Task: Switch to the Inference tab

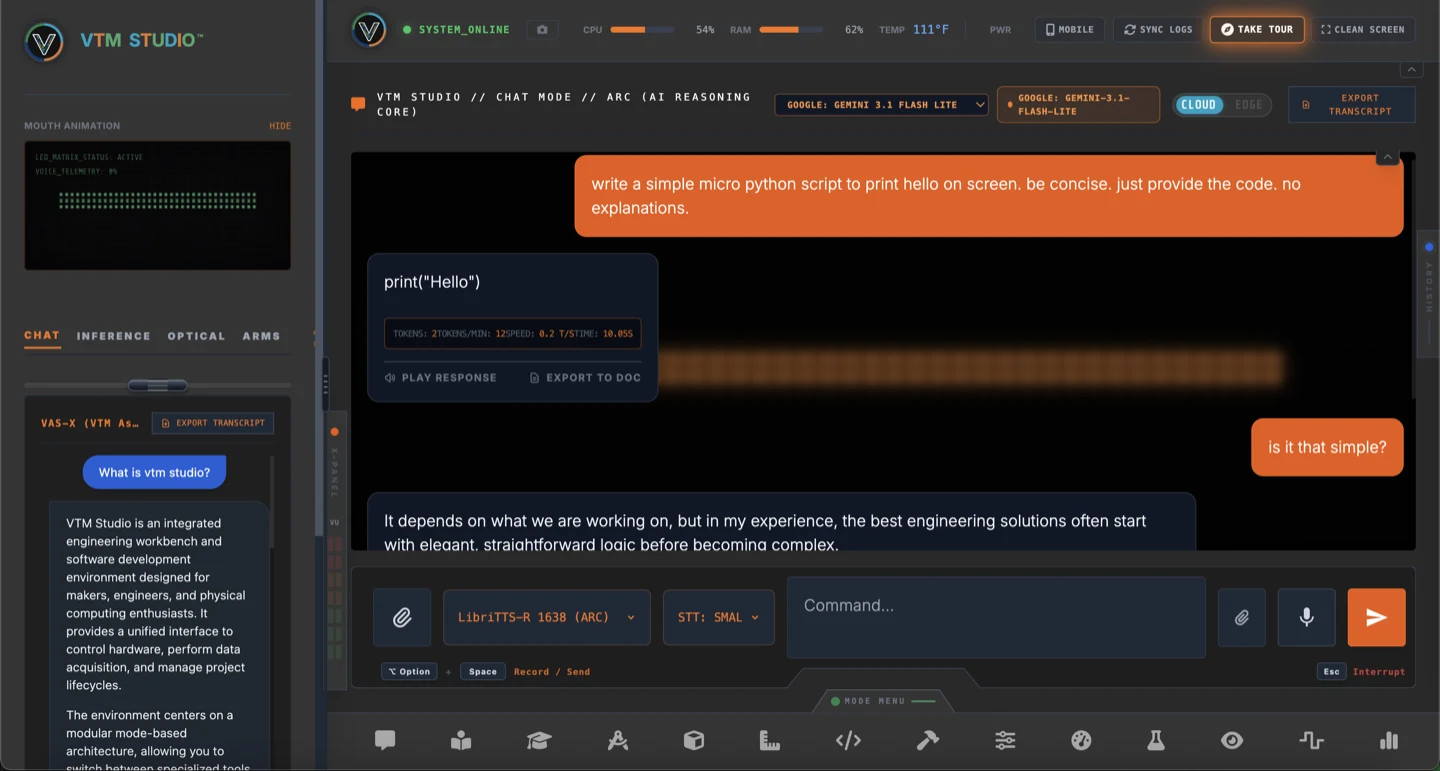Action: pos(114,336)
